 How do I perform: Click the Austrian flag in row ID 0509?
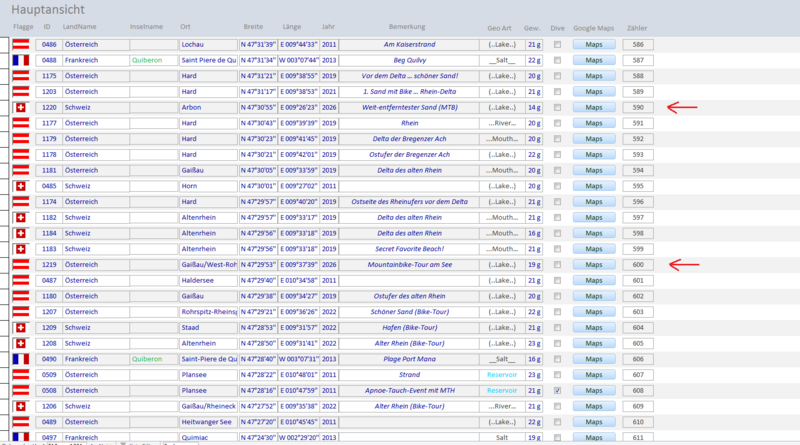click(x=21, y=375)
